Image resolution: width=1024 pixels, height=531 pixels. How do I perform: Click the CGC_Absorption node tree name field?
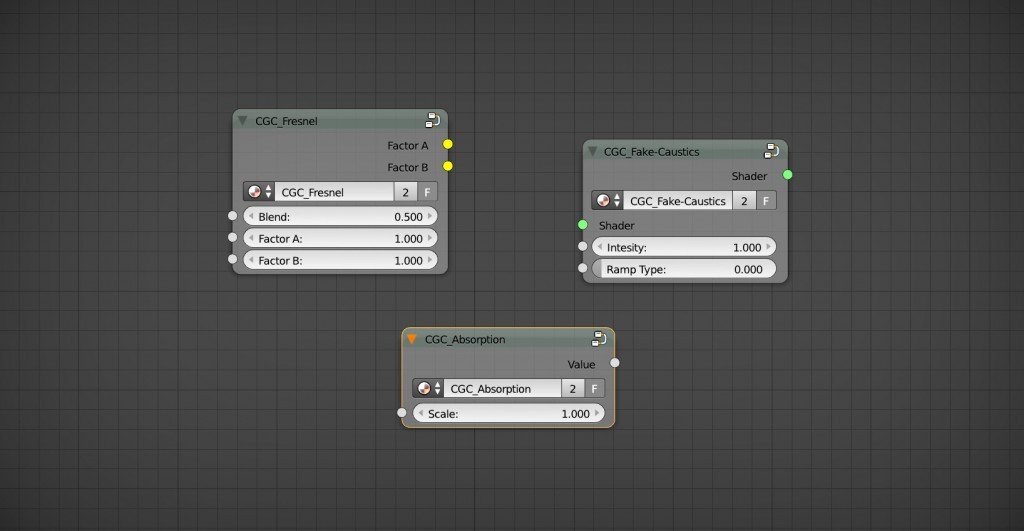[502, 389]
